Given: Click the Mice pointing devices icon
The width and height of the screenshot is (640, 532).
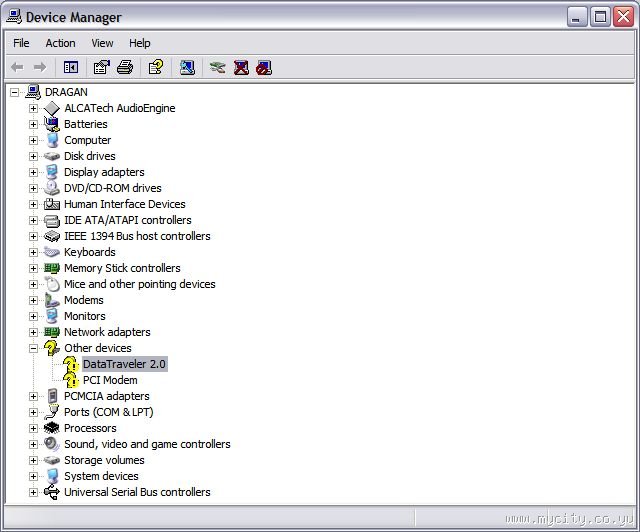Looking at the screenshot, I should [x=52, y=284].
